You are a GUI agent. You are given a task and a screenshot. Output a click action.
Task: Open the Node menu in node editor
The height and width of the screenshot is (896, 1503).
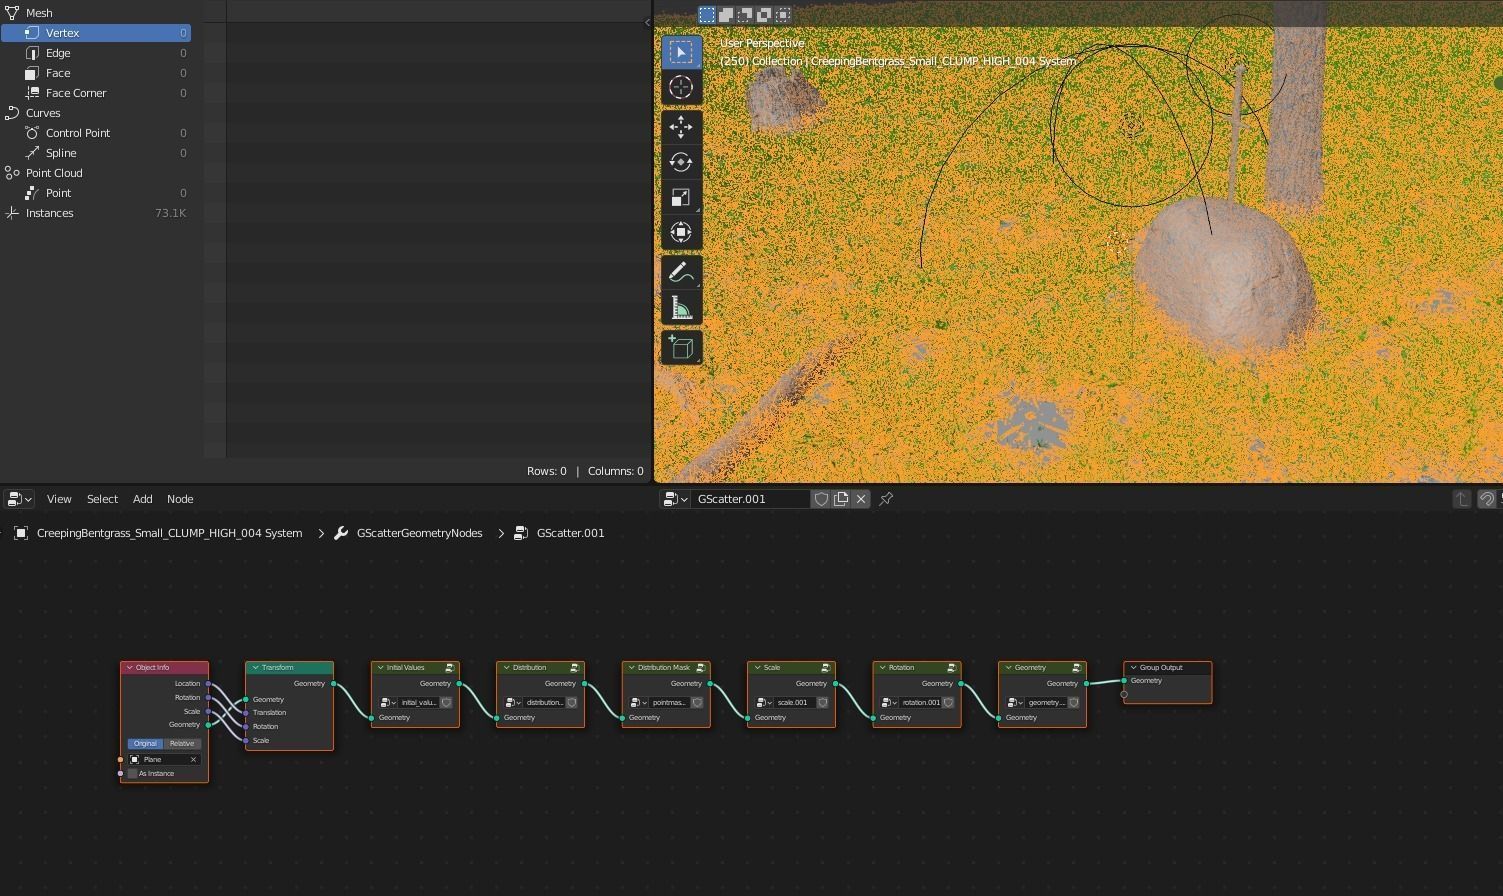coord(180,499)
